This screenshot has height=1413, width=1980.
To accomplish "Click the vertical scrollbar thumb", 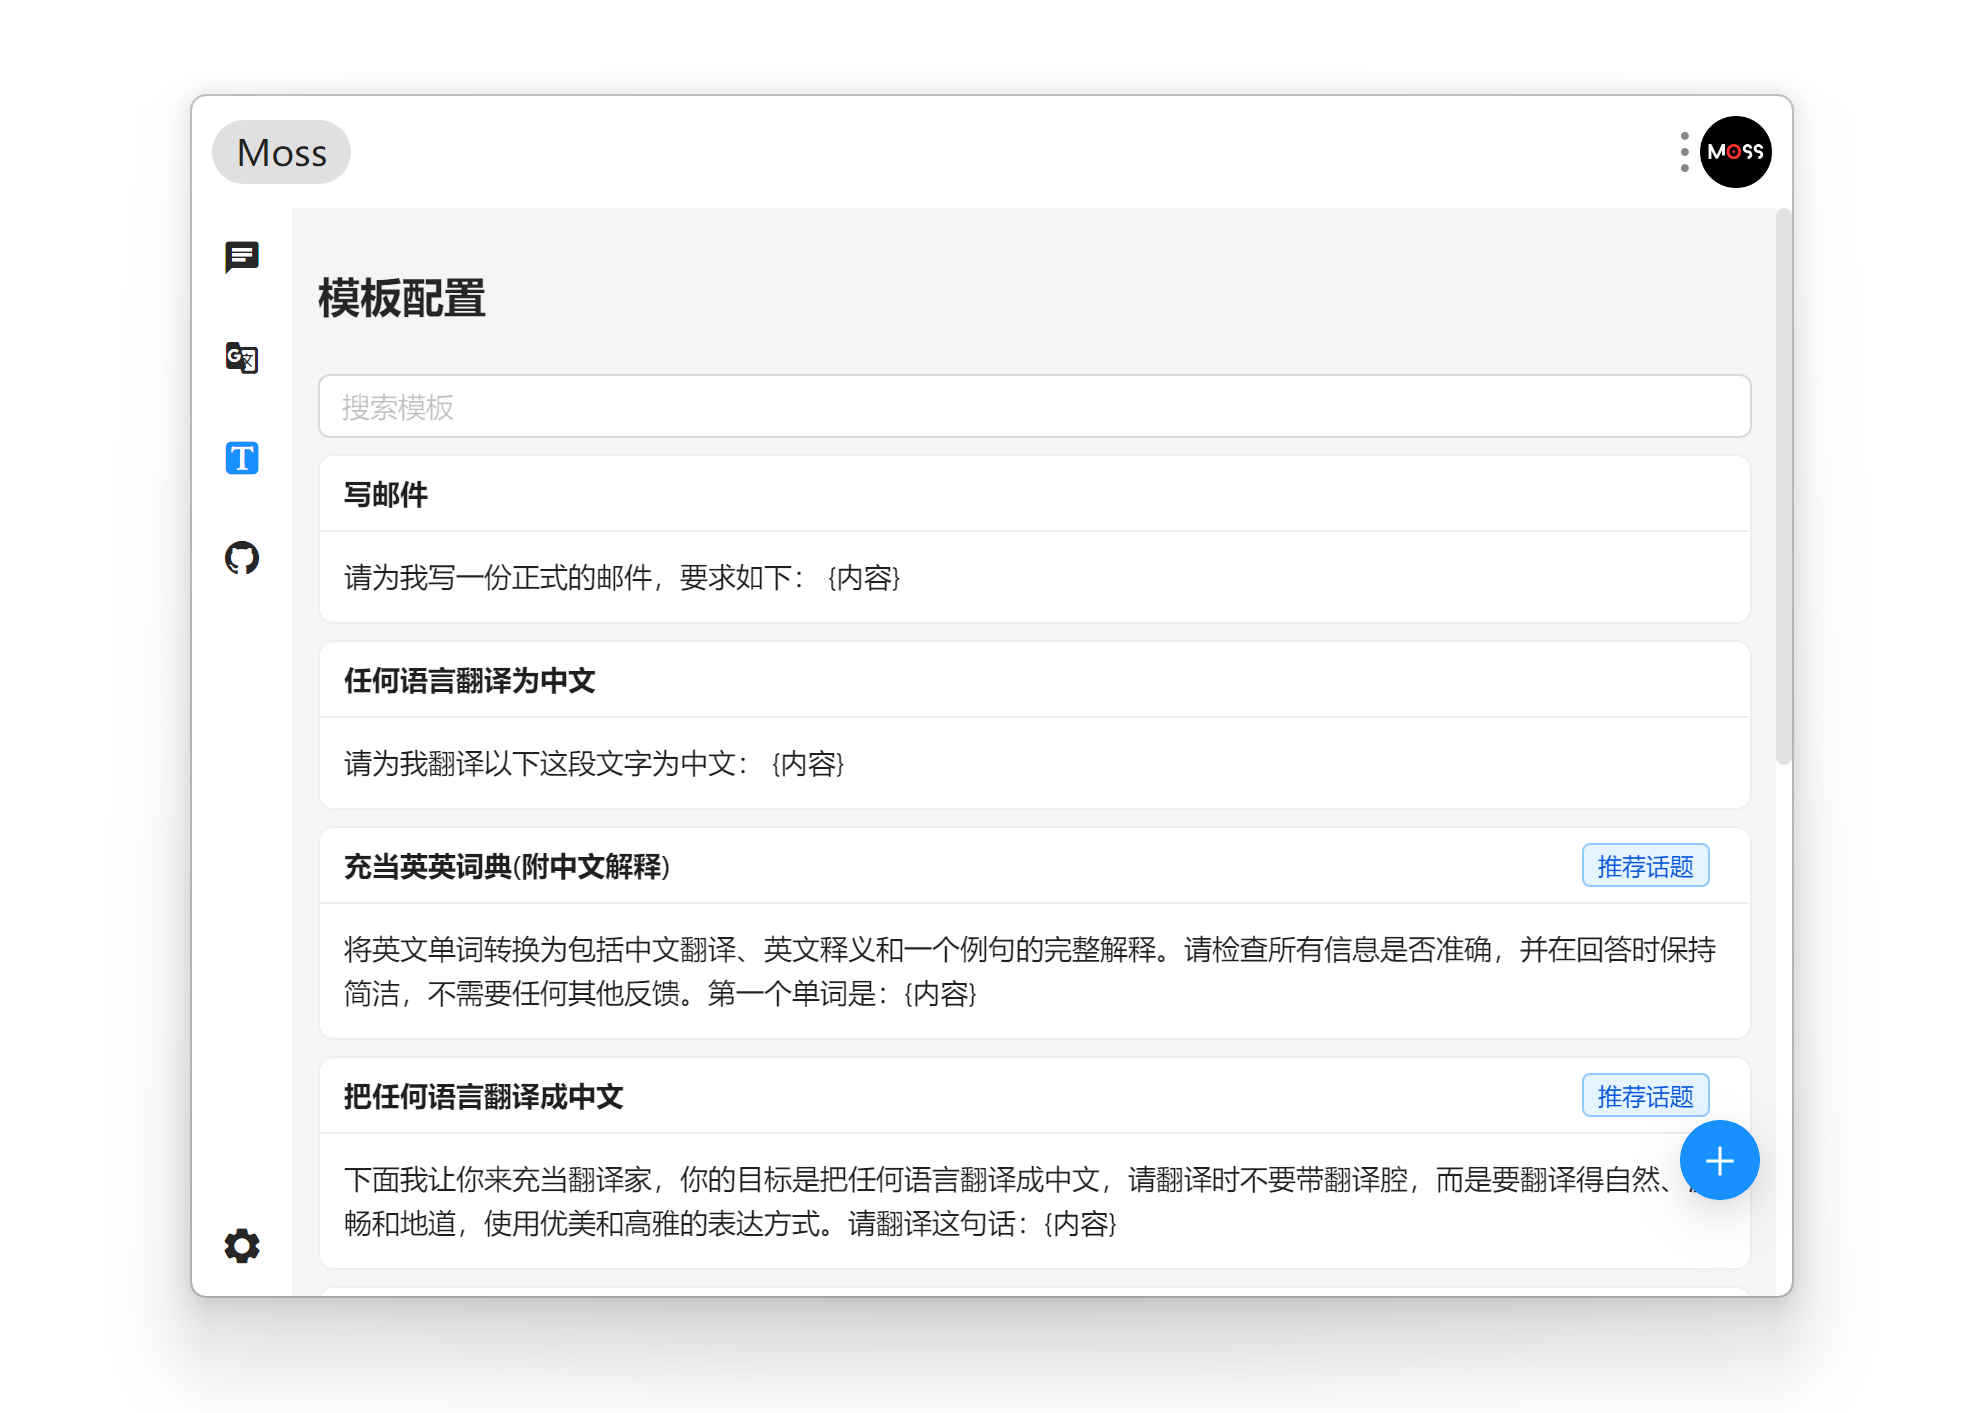I will coord(1783,486).
